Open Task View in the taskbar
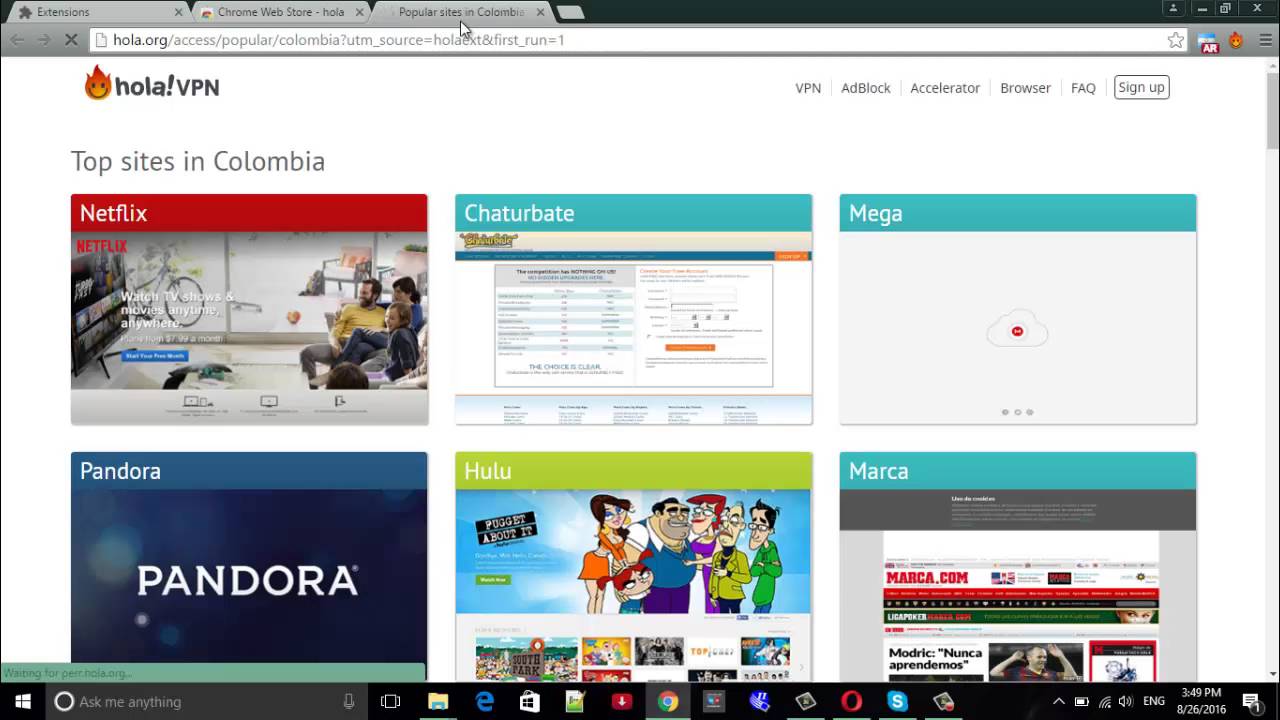Viewport: 1280px width, 720px height. click(391, 701)
